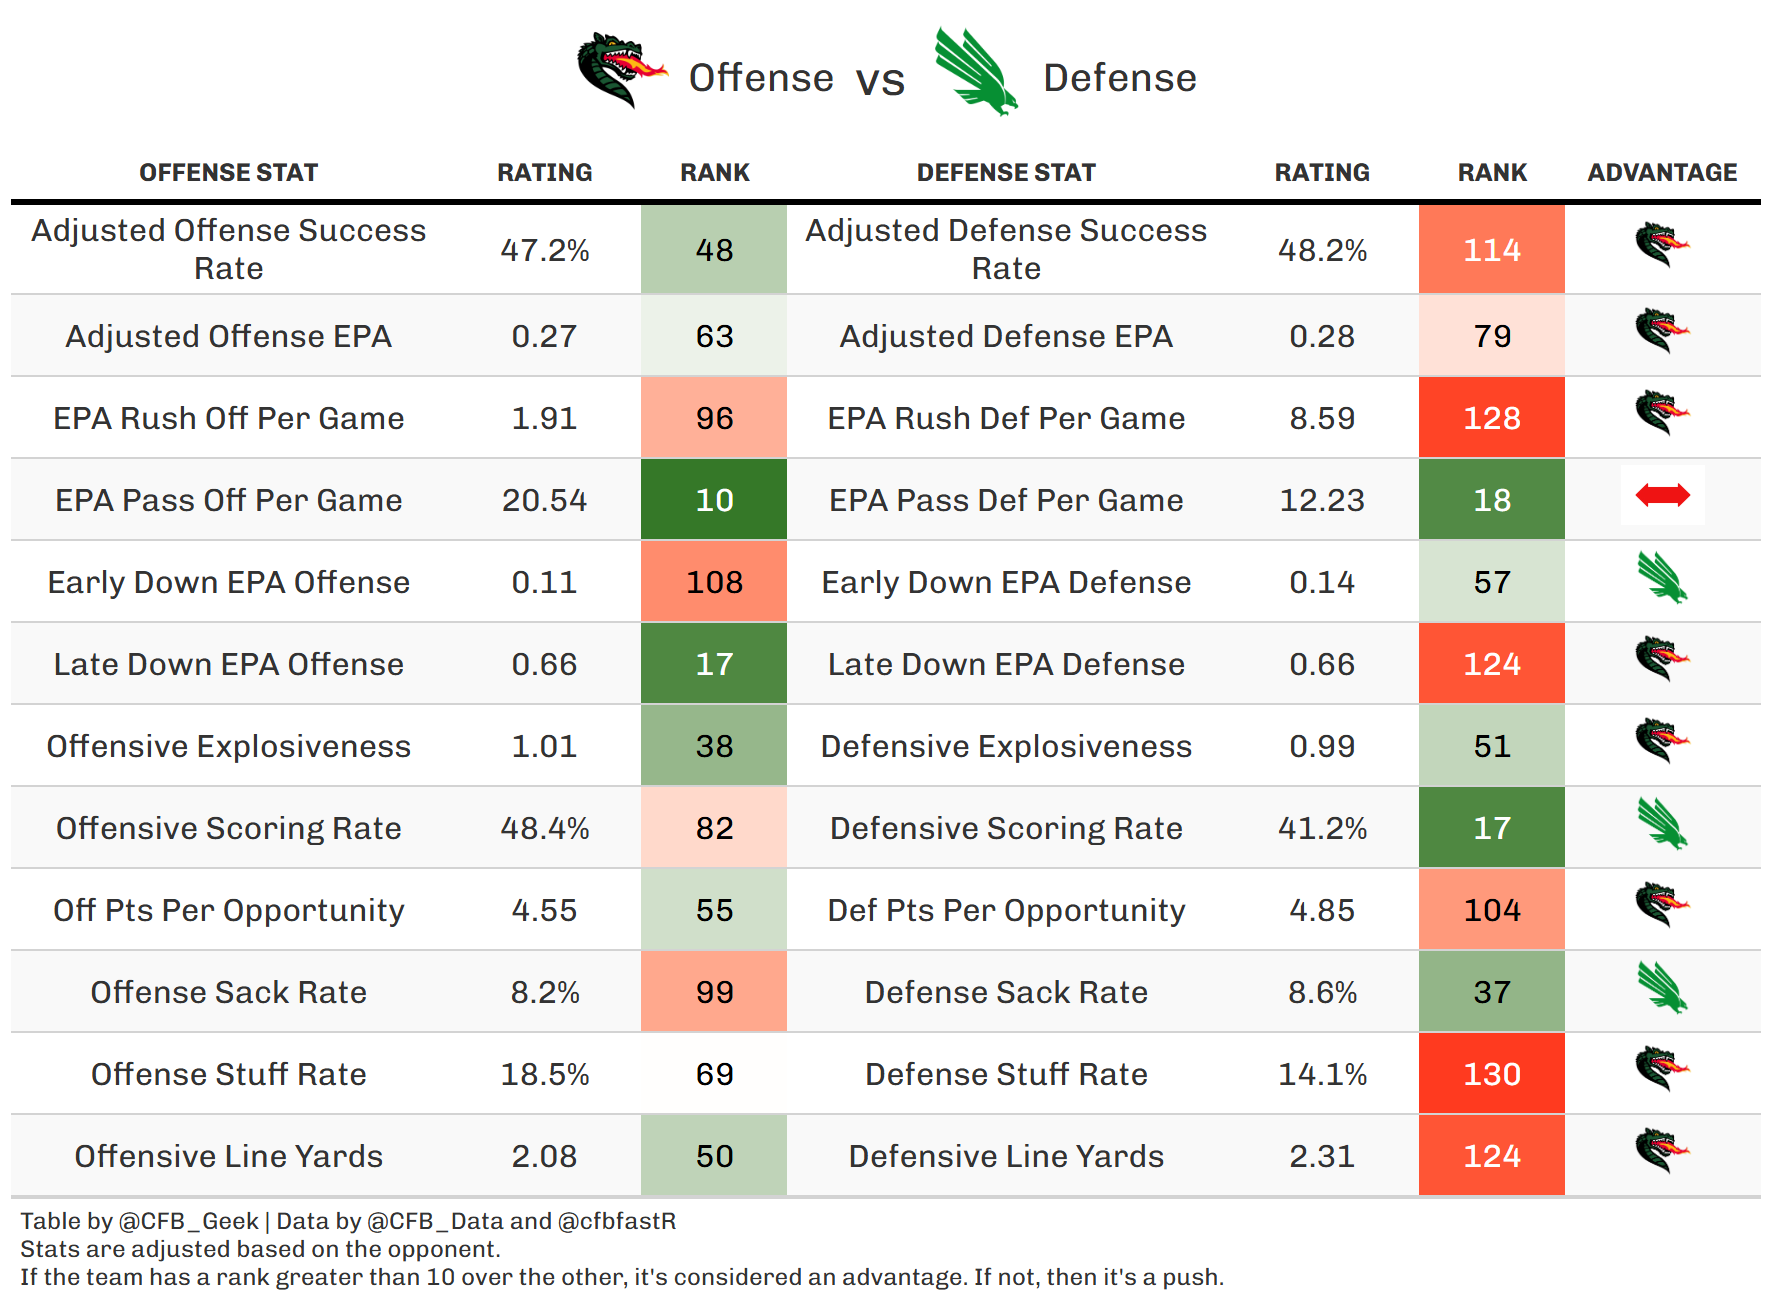Click the dragon advantage icon in the EPA Rush row
Viewport: 1770px width, 1312px height.
pyautogui.click(x=1662, y=413)
